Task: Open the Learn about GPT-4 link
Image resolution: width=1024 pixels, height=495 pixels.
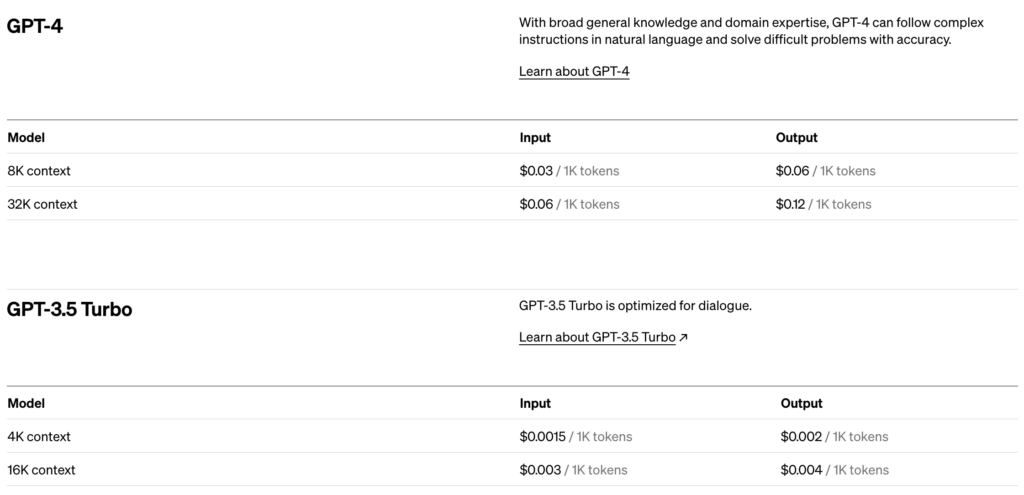Action: (x=574, y=71)
